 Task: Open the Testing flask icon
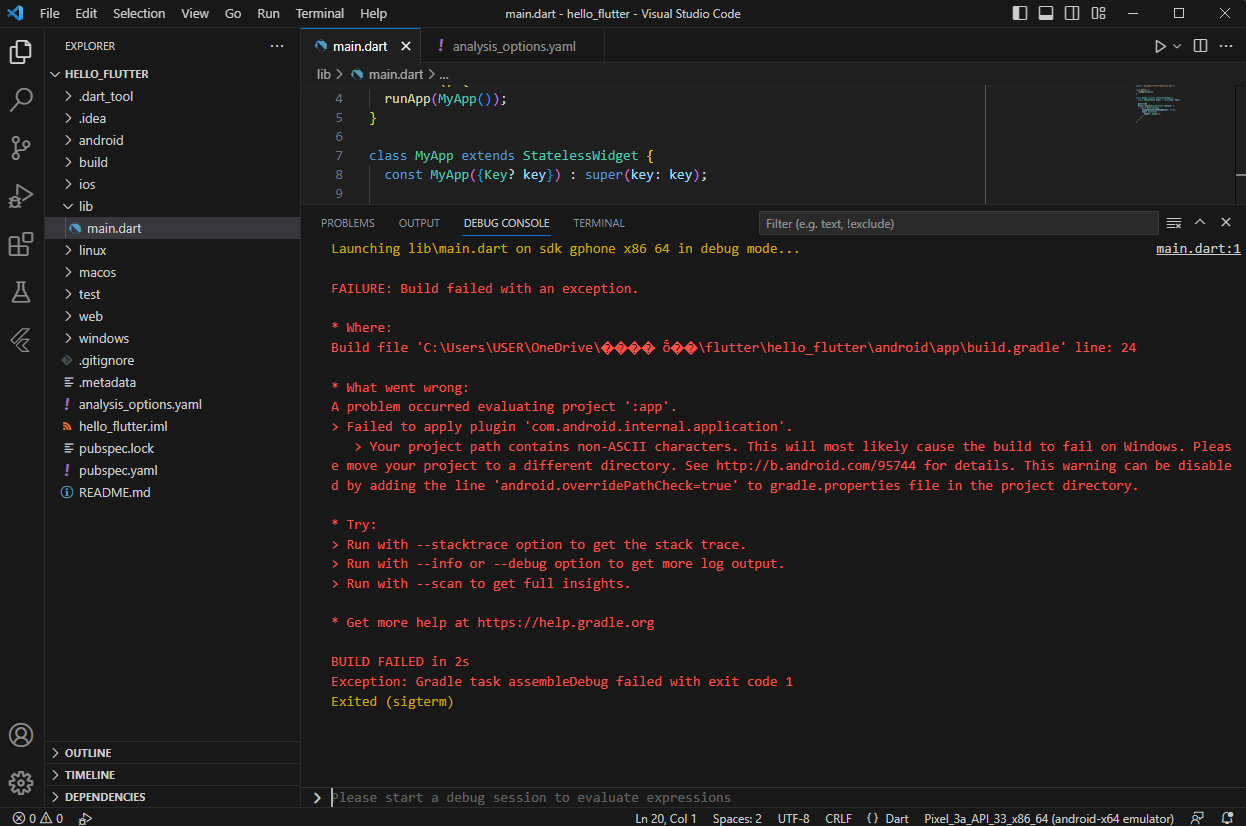coord(21,292)
